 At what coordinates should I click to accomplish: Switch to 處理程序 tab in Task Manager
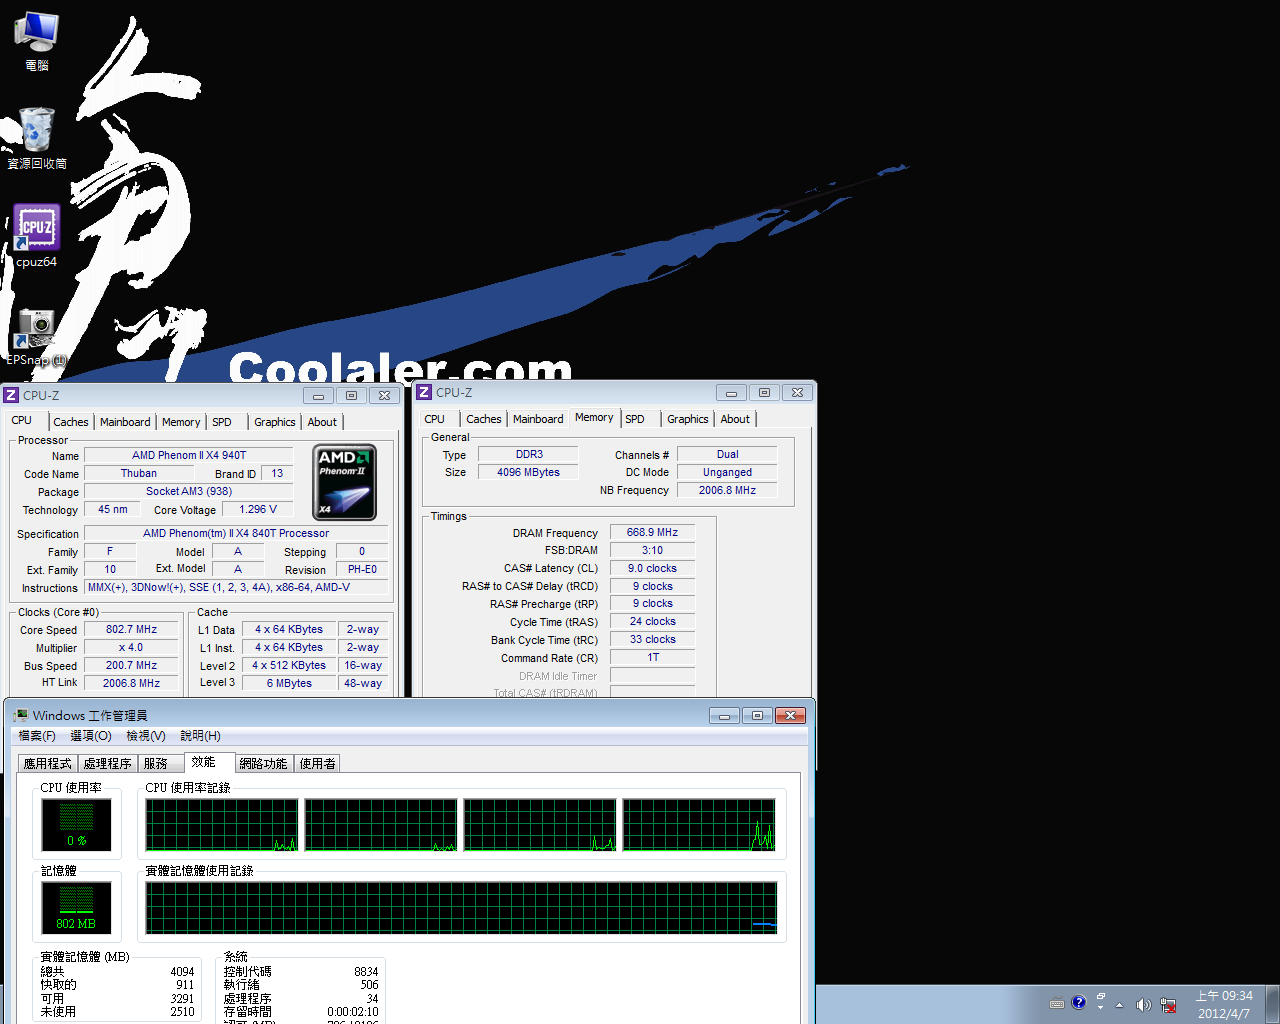(x=108, y=763)
